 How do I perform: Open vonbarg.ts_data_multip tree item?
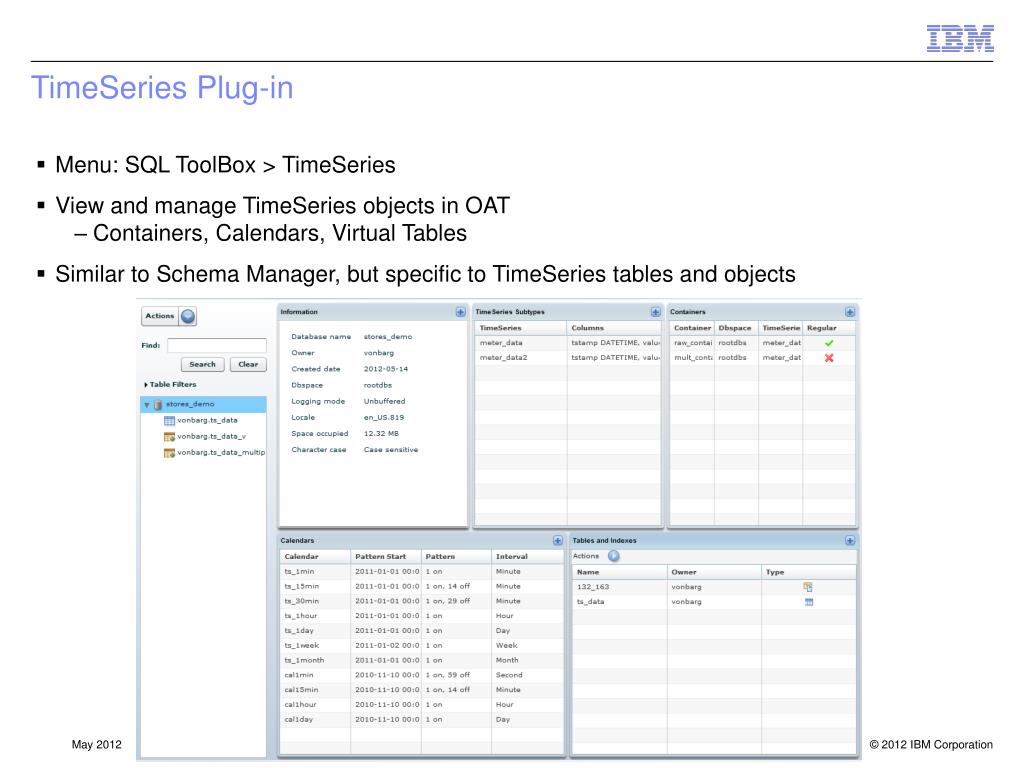[x=221, y=453]
